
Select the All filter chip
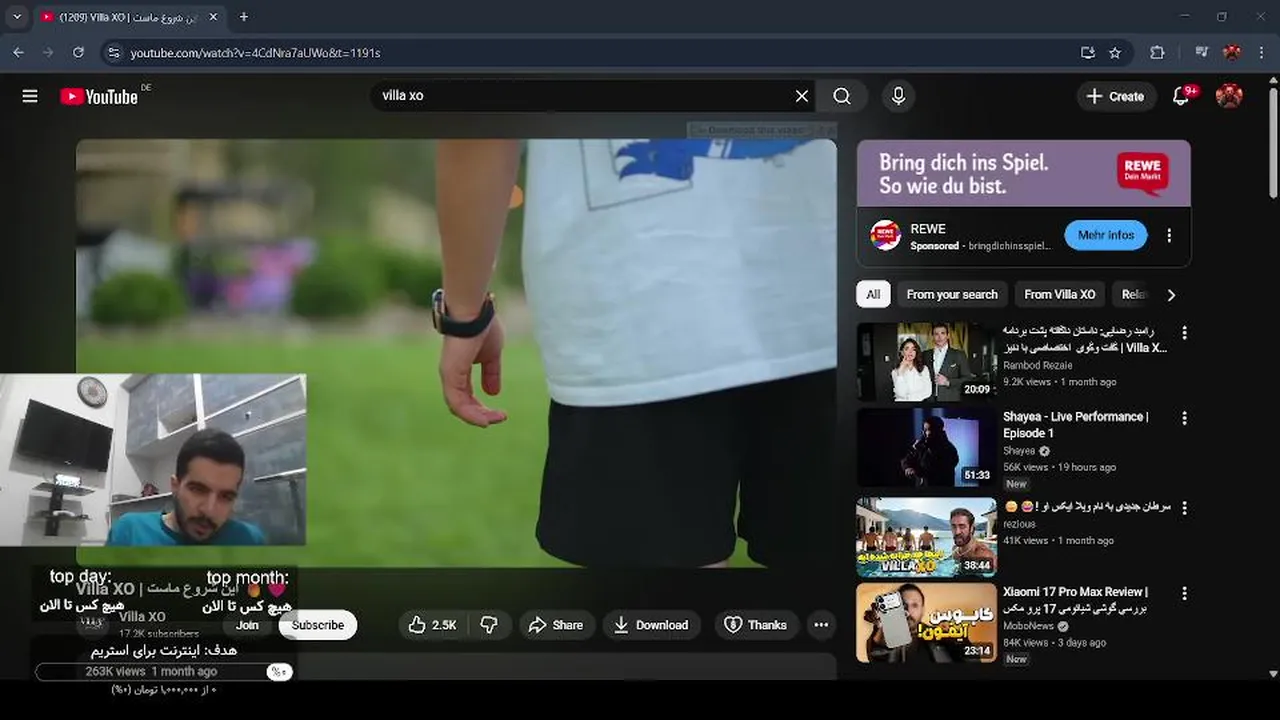pos(873,294)
